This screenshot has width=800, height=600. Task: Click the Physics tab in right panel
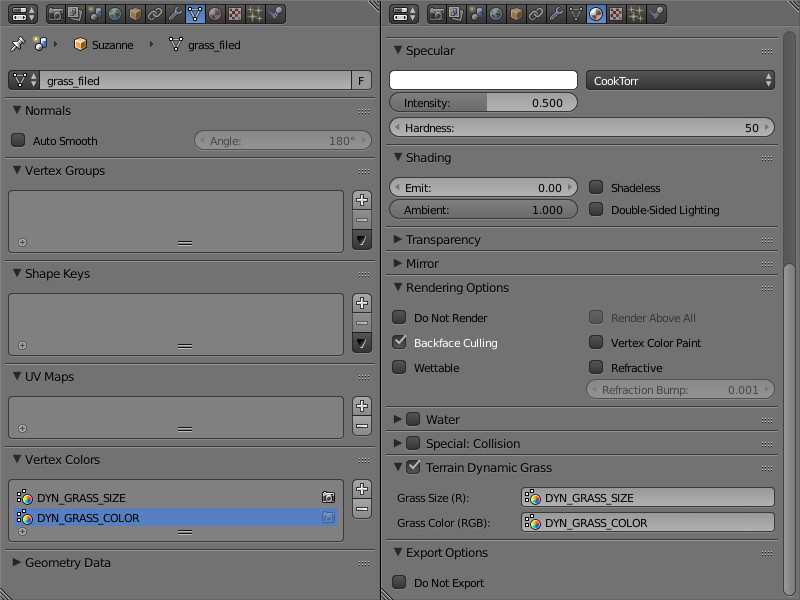point(655,14)
